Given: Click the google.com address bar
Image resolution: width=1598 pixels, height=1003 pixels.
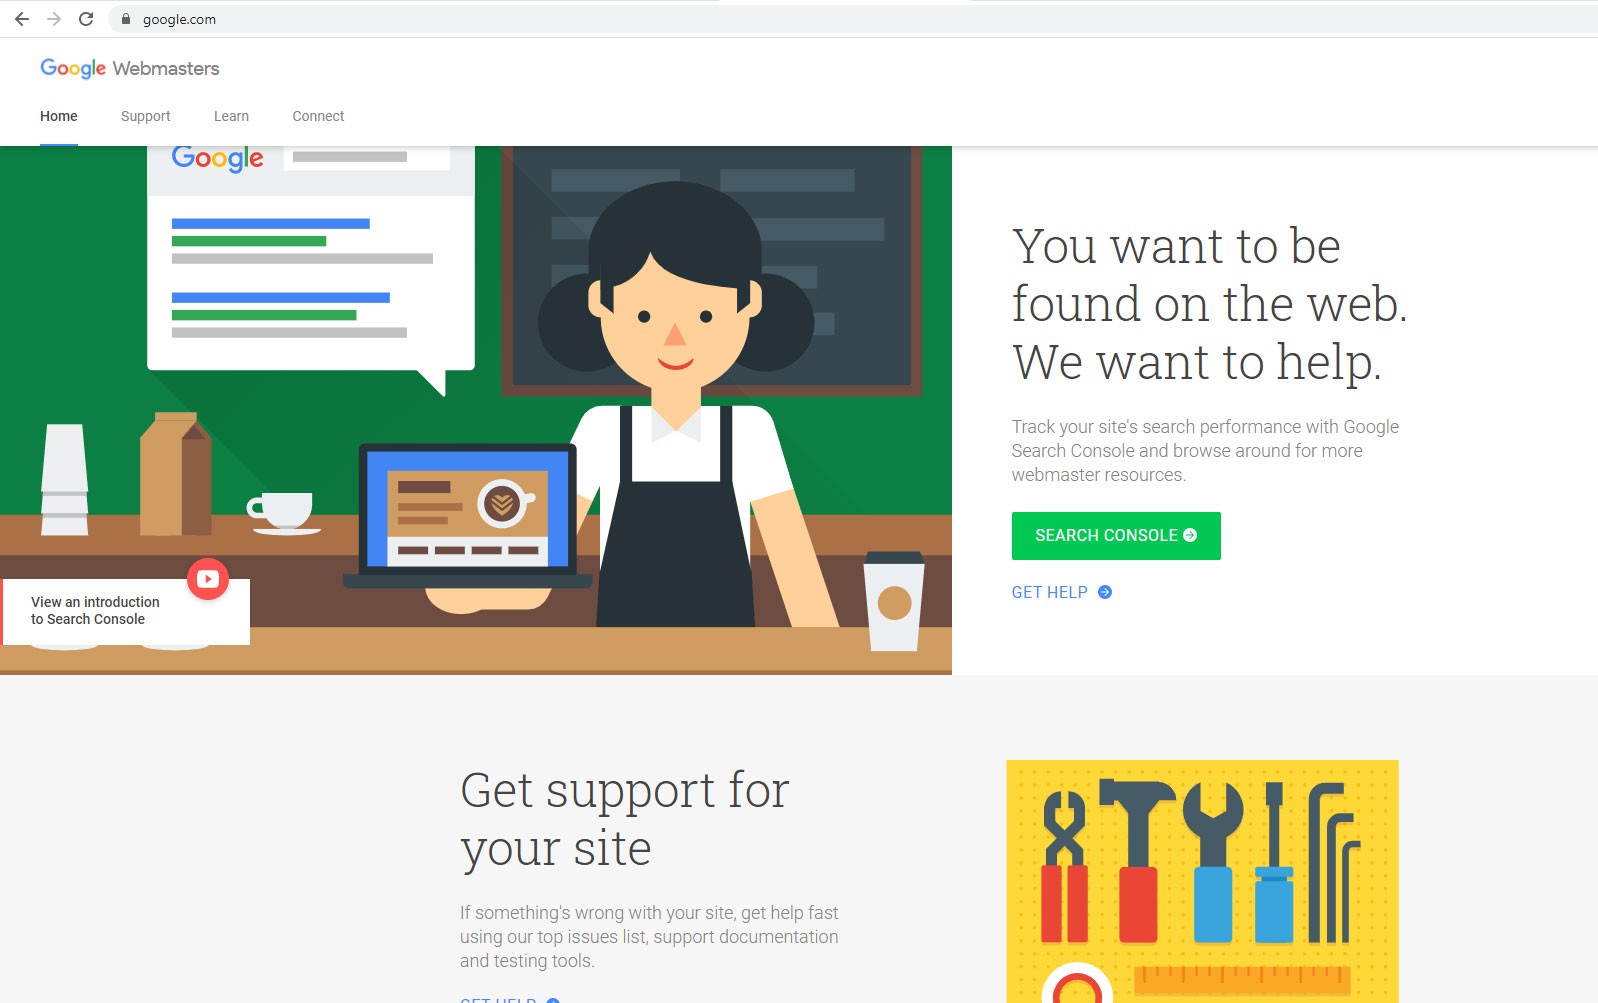Looking at the screenshot, I should 850,19.
